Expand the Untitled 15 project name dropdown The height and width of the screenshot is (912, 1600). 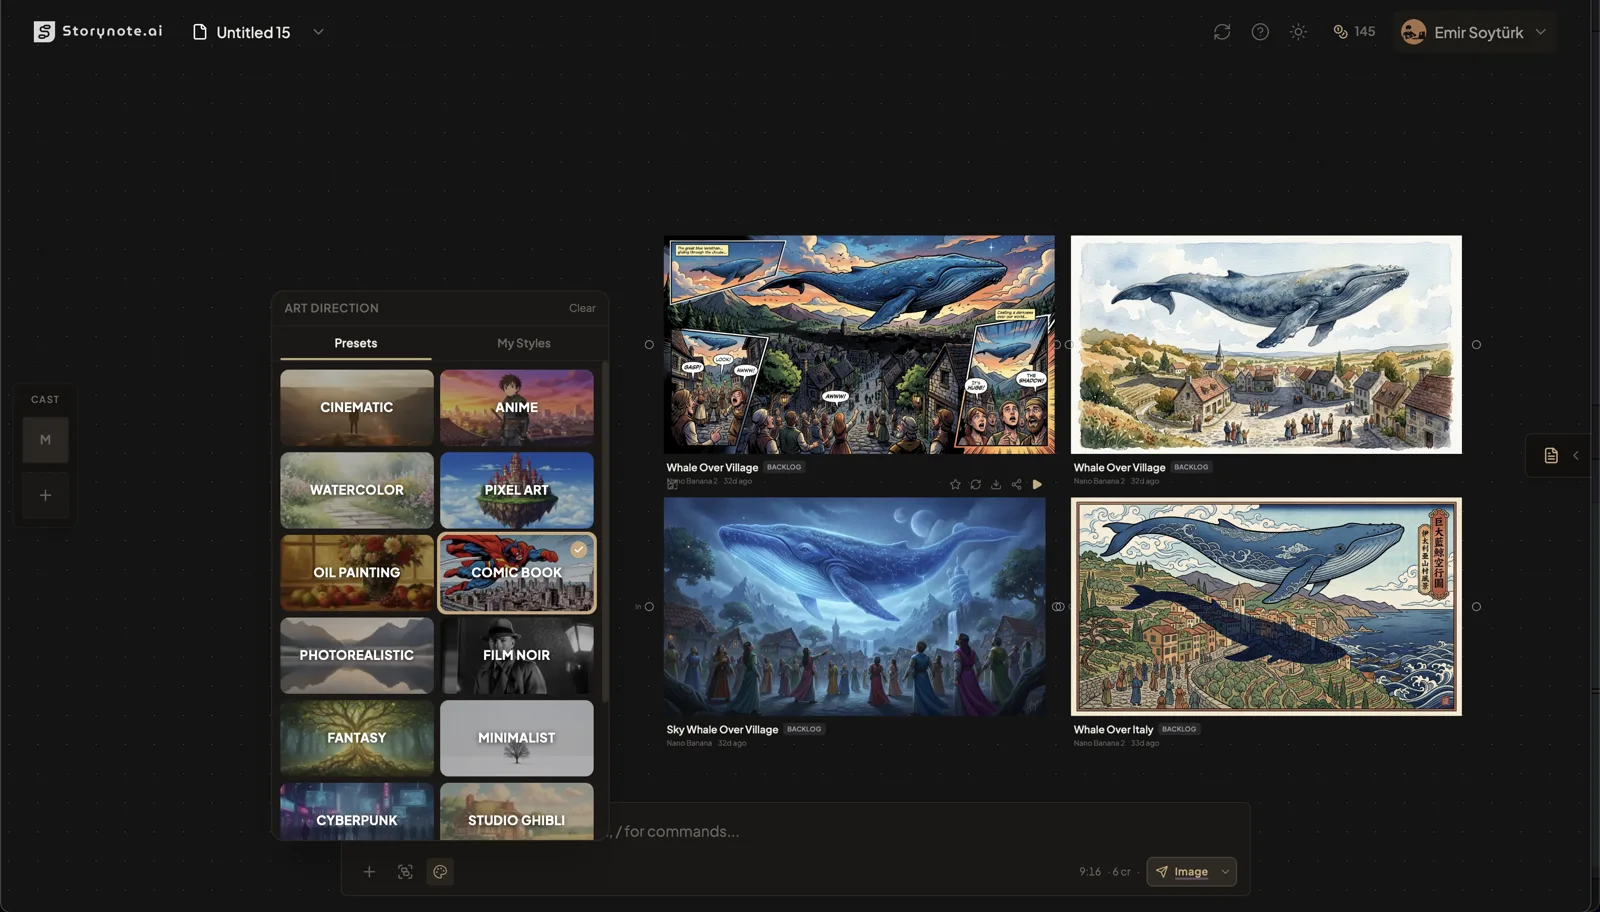tap(318, 32)
